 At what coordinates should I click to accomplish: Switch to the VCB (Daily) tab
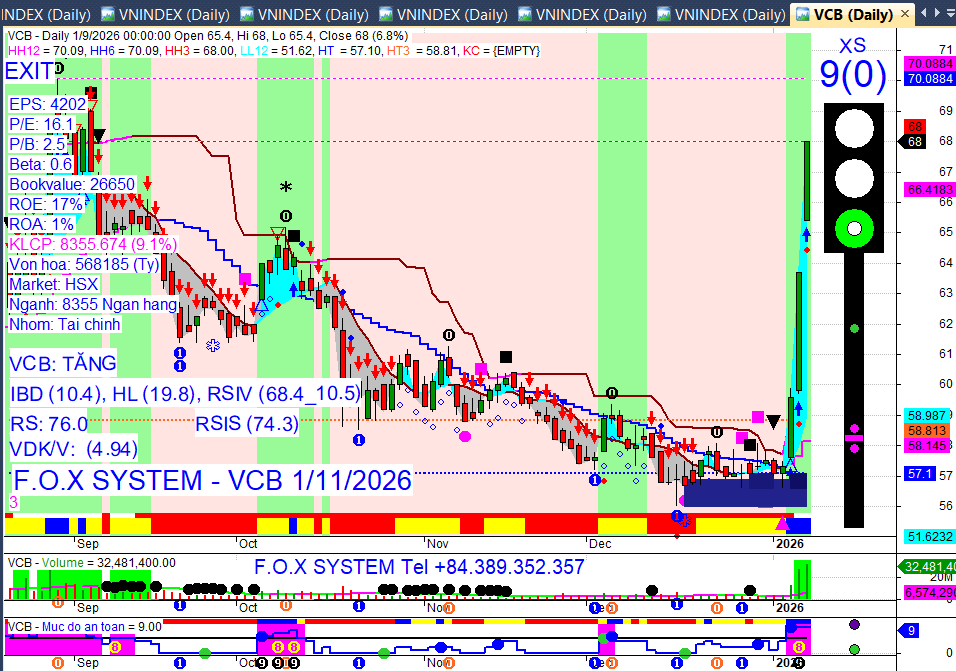click(852, 14)
